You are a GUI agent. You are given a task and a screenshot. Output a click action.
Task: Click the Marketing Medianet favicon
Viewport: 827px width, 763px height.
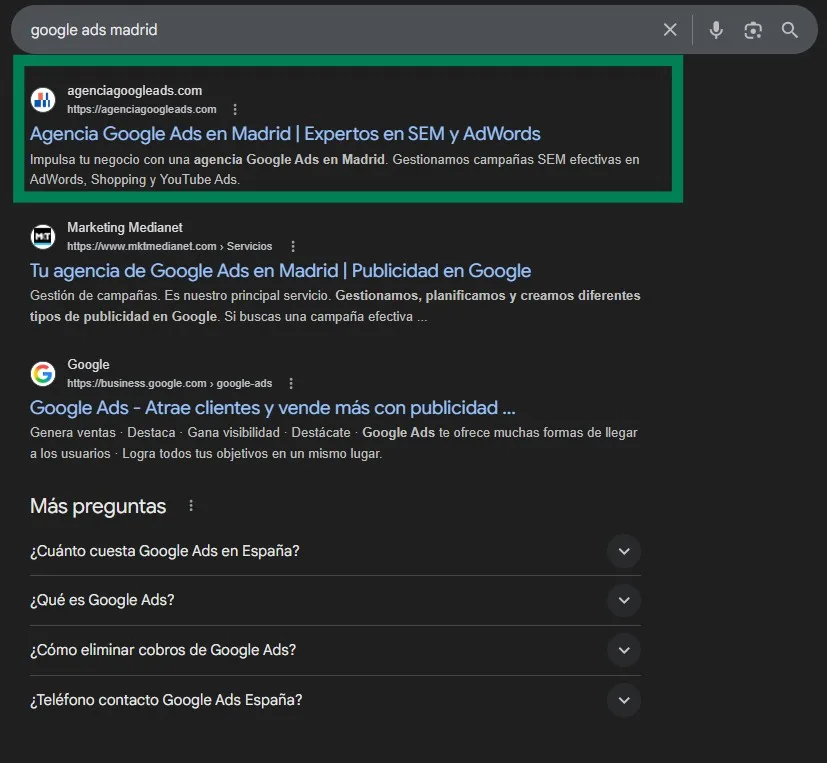pos(43,237)
